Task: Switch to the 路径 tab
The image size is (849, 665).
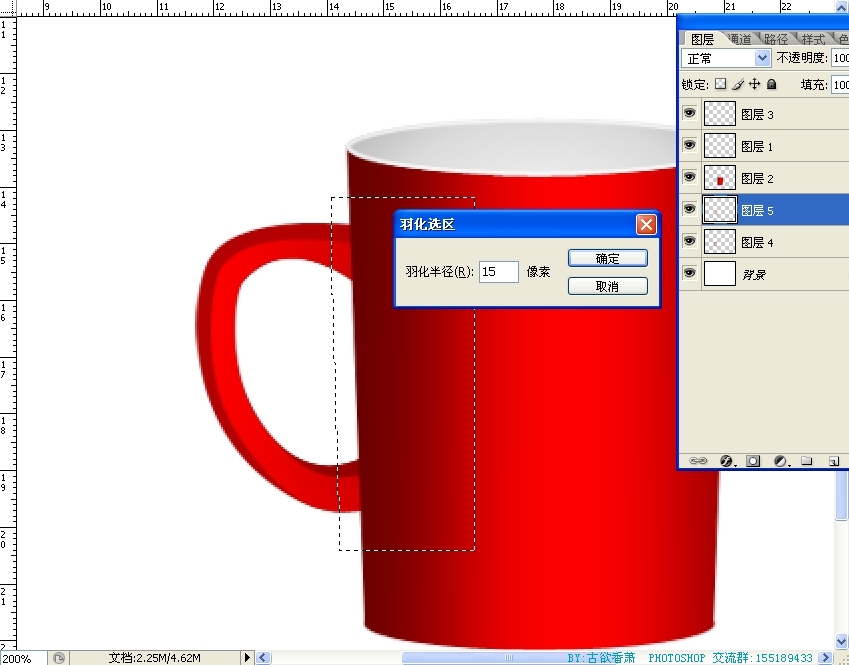Action: tap(776, 39)
